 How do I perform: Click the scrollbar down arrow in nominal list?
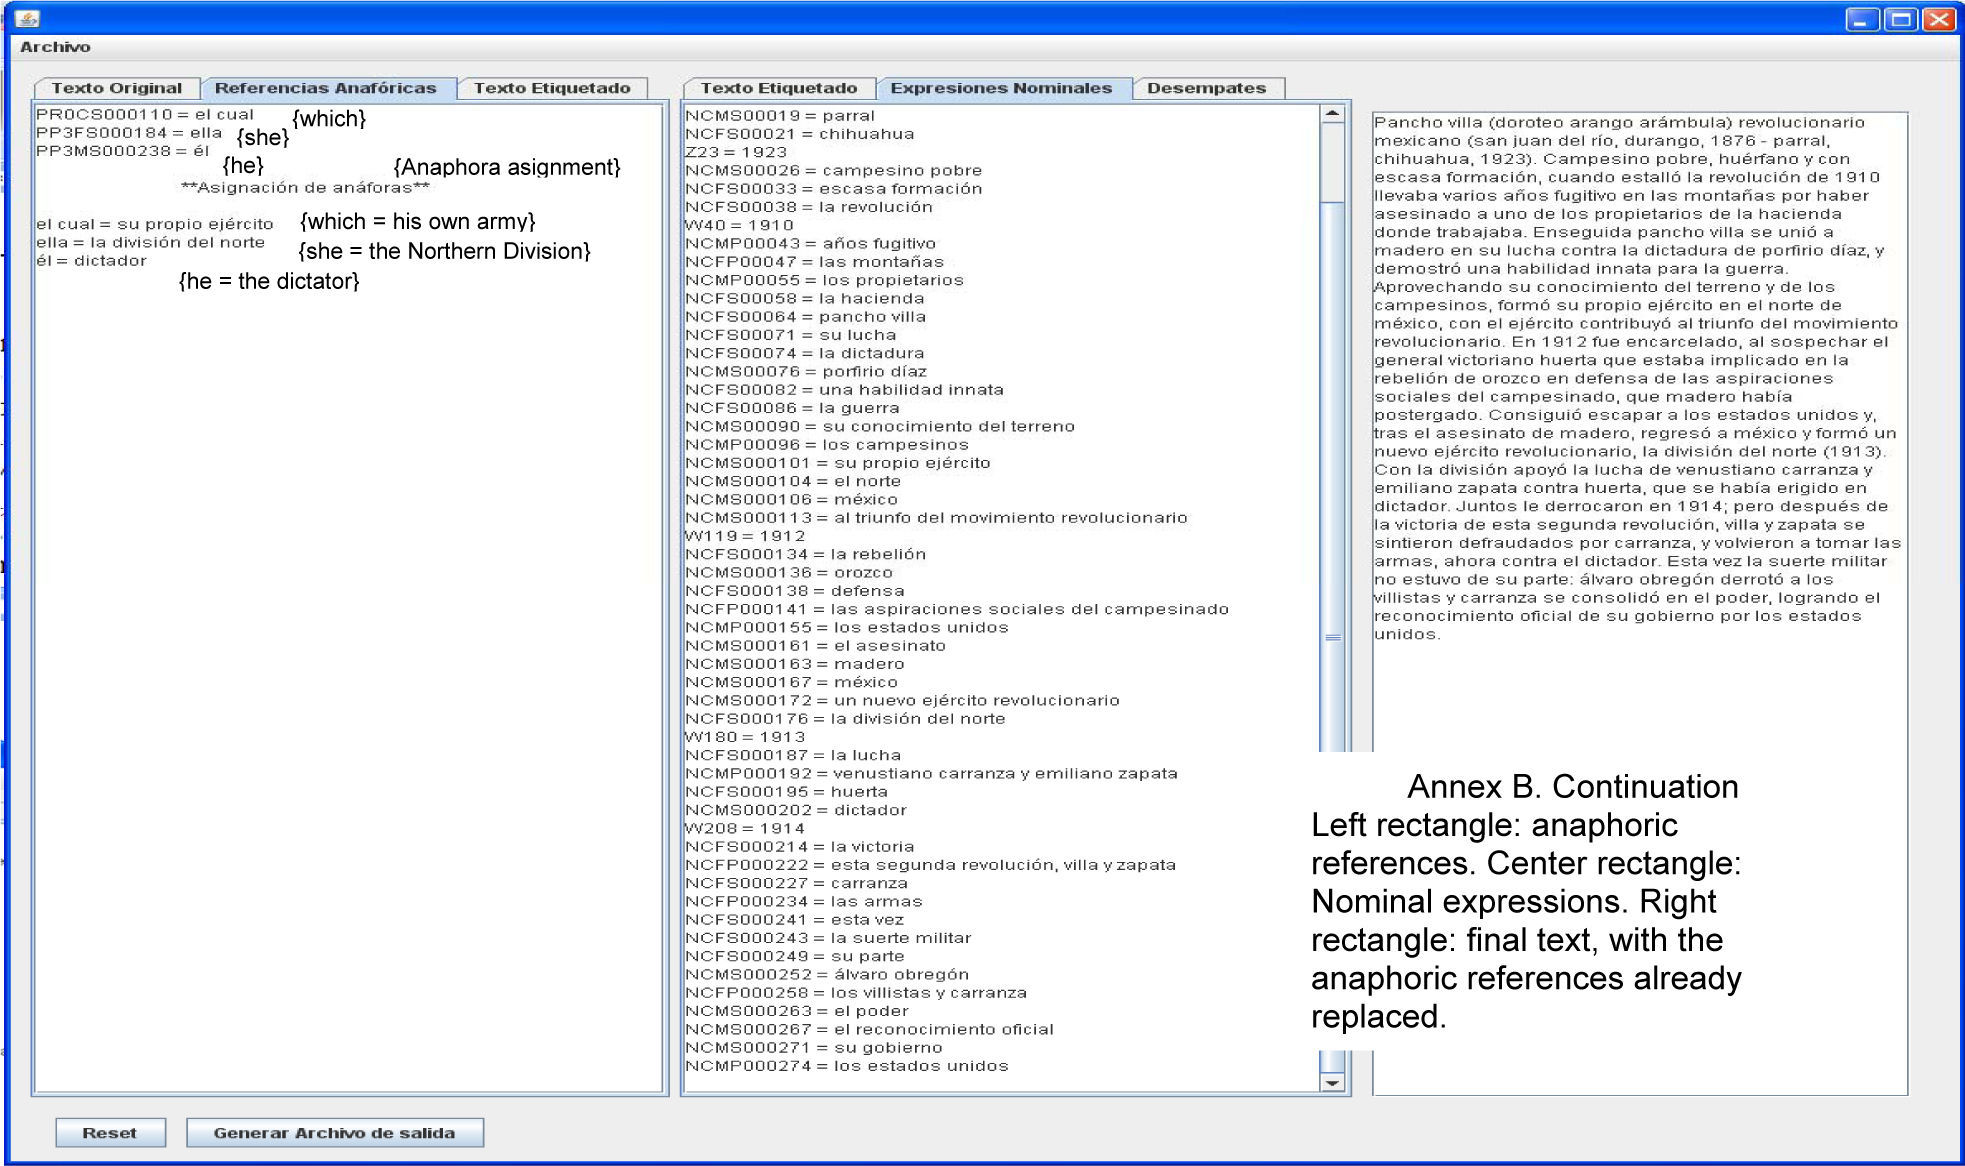click(1332, 1082)
